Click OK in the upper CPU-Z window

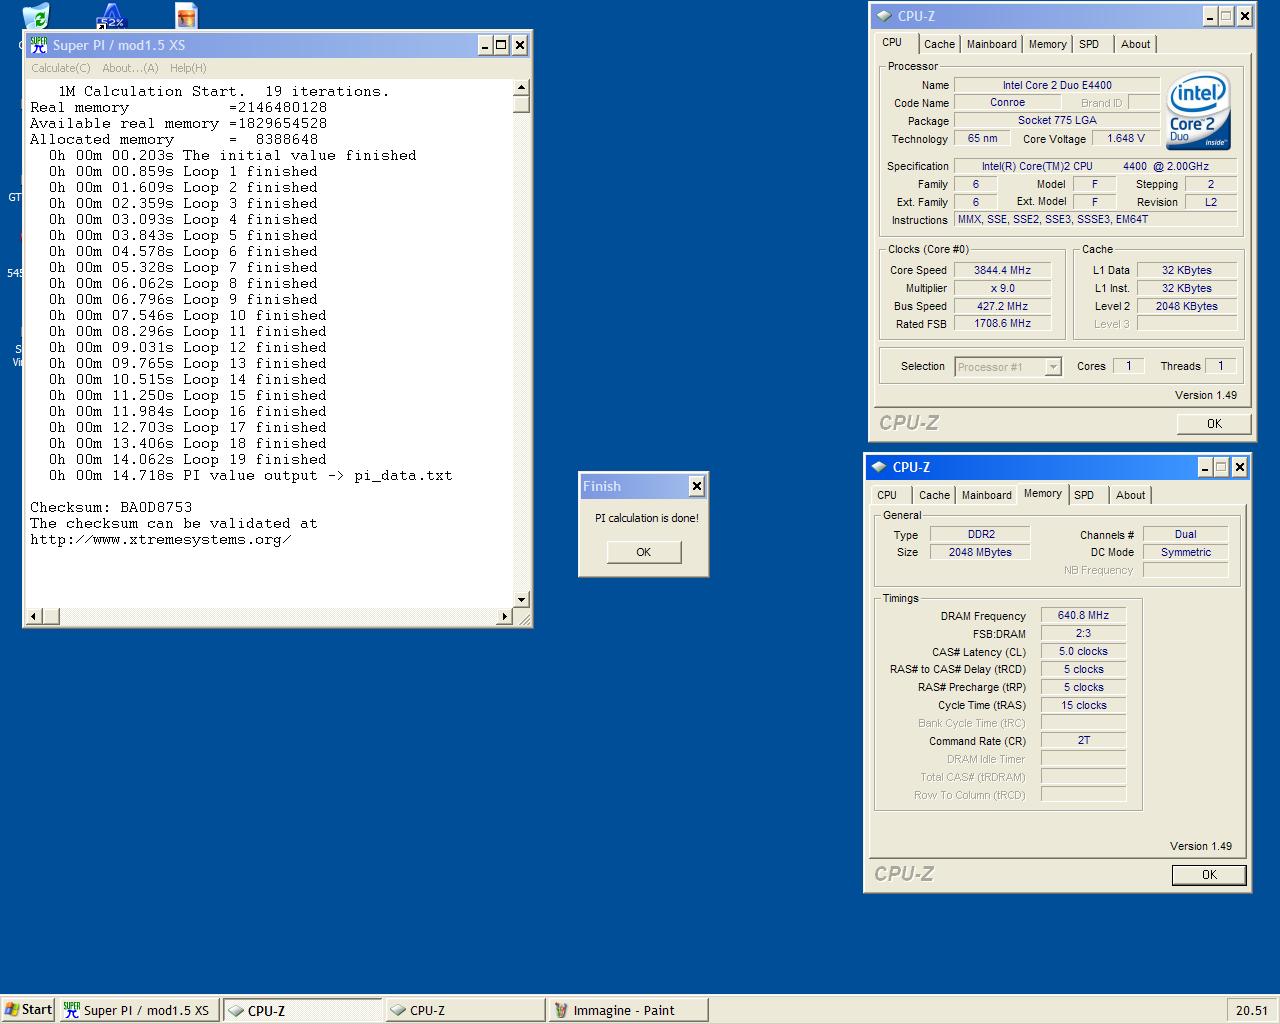(x=1214, y=424)
